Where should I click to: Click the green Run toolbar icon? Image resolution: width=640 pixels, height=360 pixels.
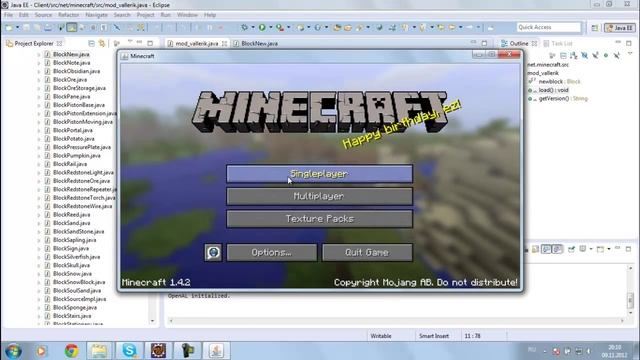(262, 27)
